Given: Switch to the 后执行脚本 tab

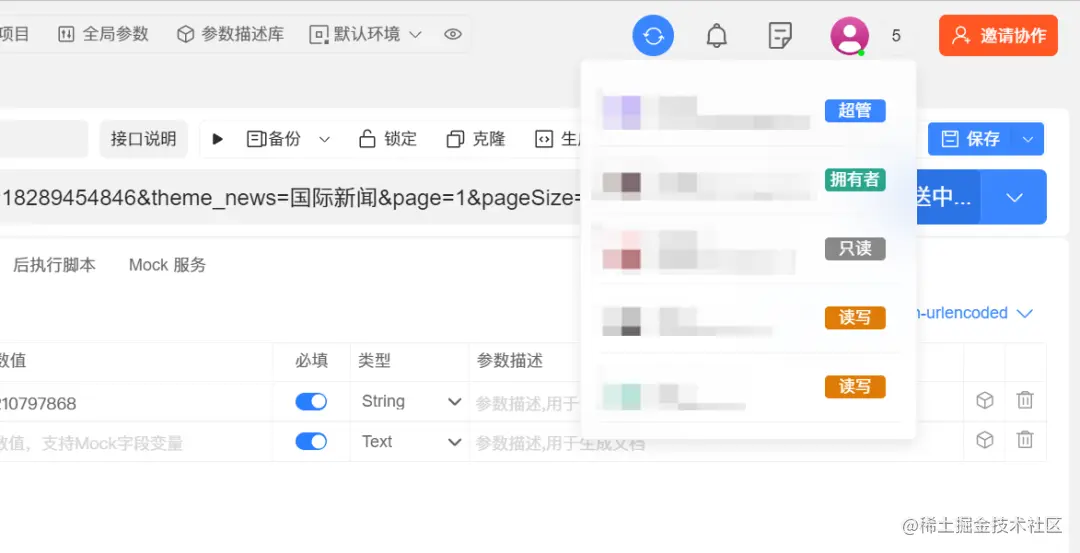Looking at the screenshot, I should click(x=54, y=265).
